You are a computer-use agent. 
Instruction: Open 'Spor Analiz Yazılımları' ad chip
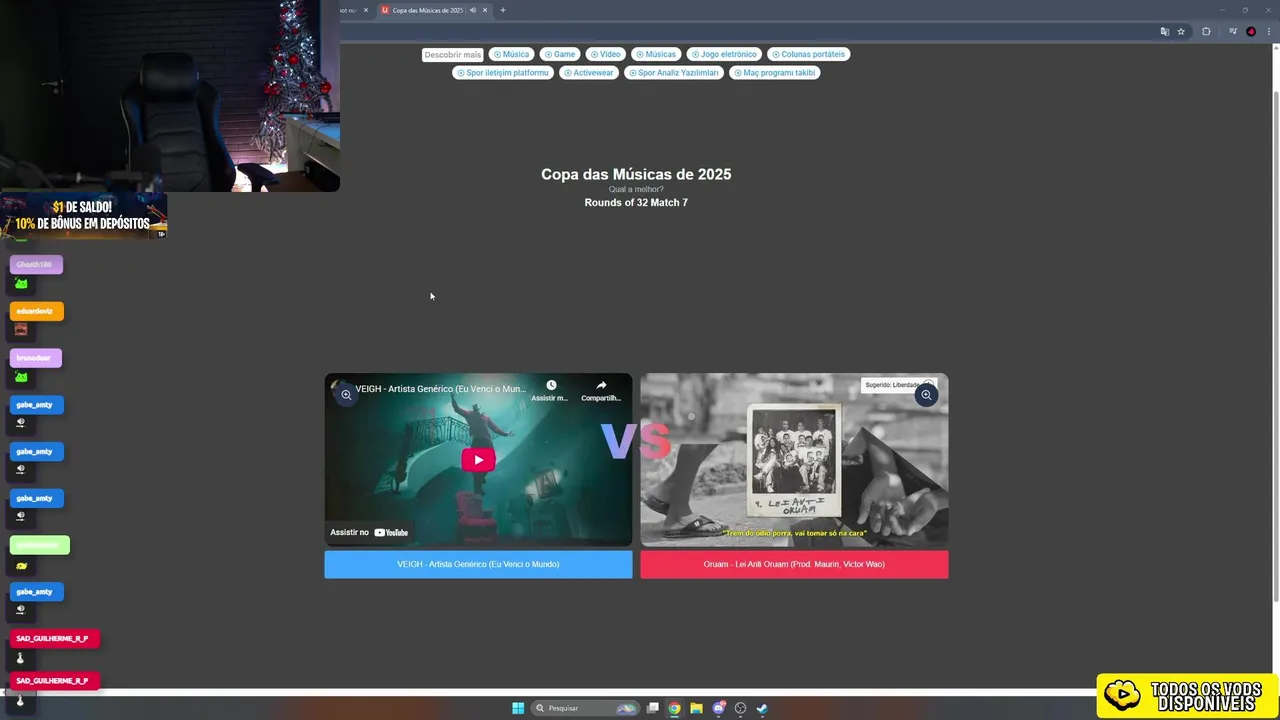[673, 72]
